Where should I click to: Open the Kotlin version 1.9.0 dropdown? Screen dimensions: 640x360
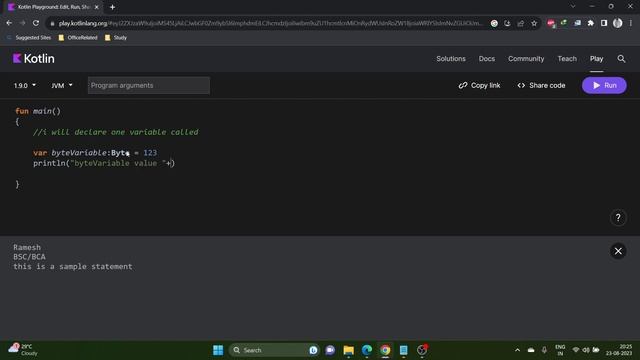point(25,85)
